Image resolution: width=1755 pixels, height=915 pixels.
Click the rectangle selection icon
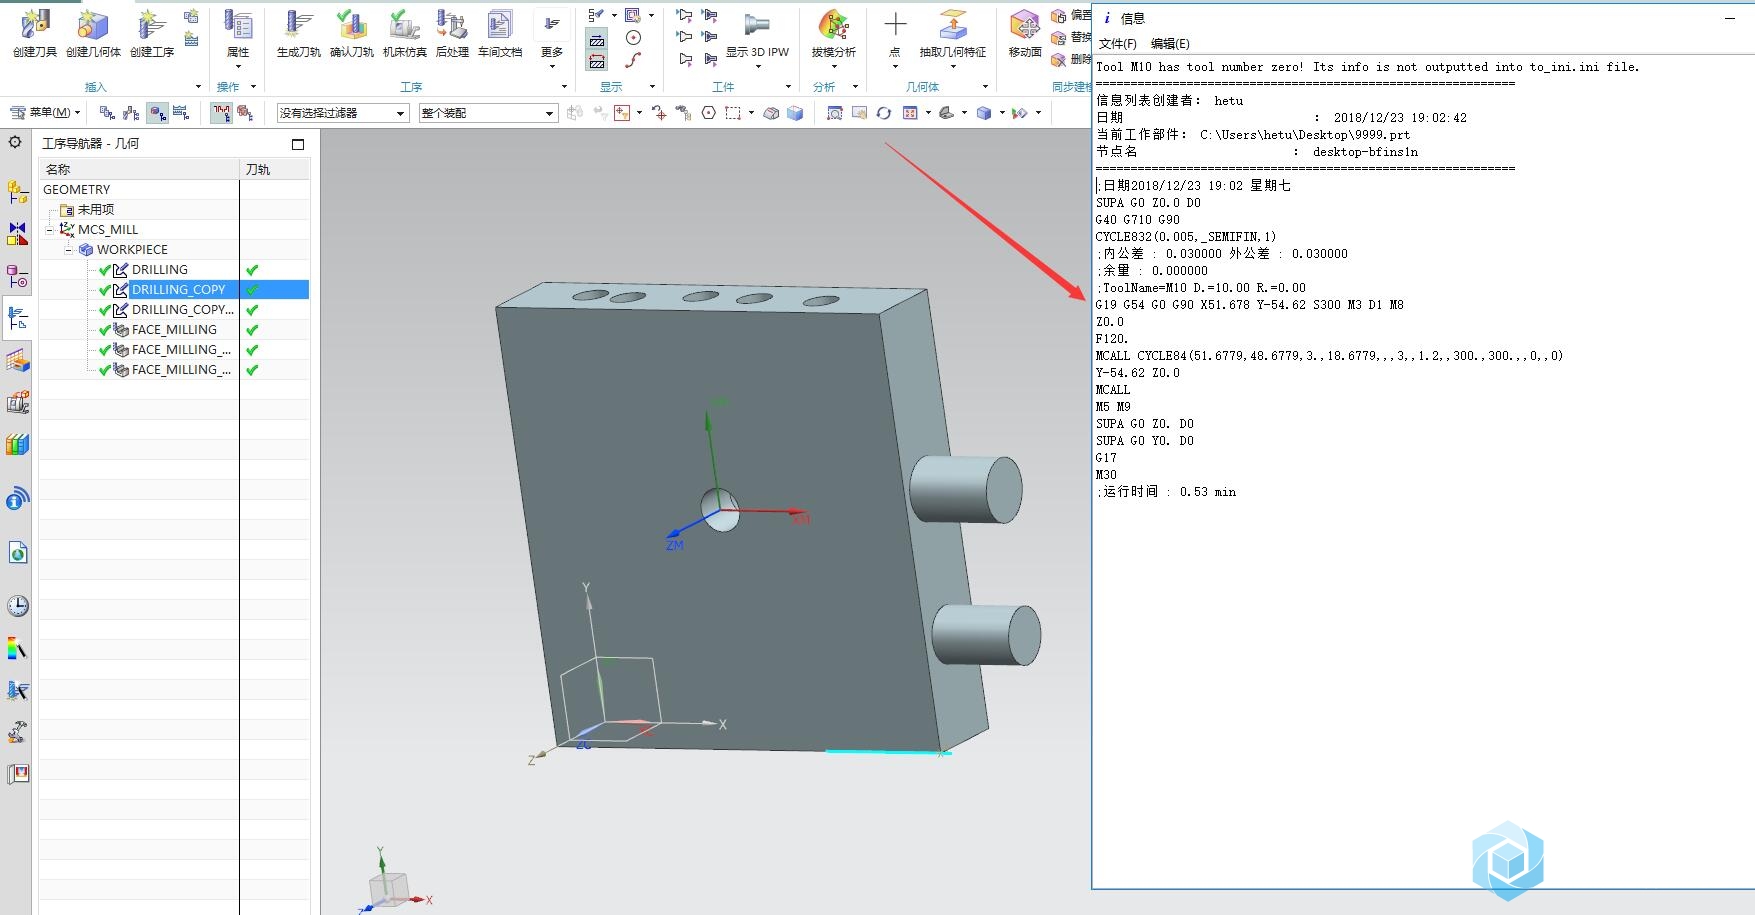tap(733, 113)
